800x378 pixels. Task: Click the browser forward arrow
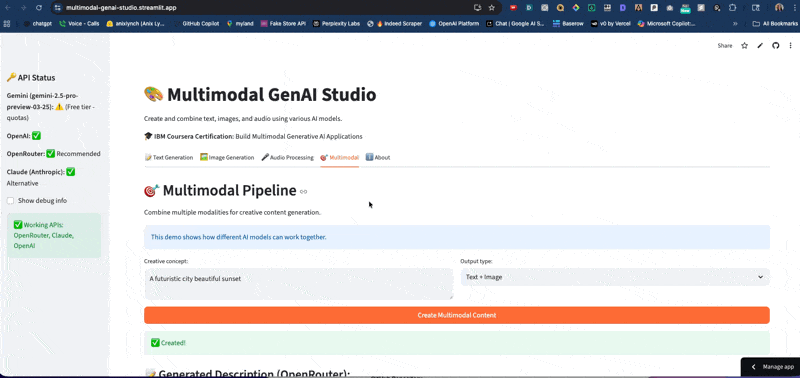point(23,8)
